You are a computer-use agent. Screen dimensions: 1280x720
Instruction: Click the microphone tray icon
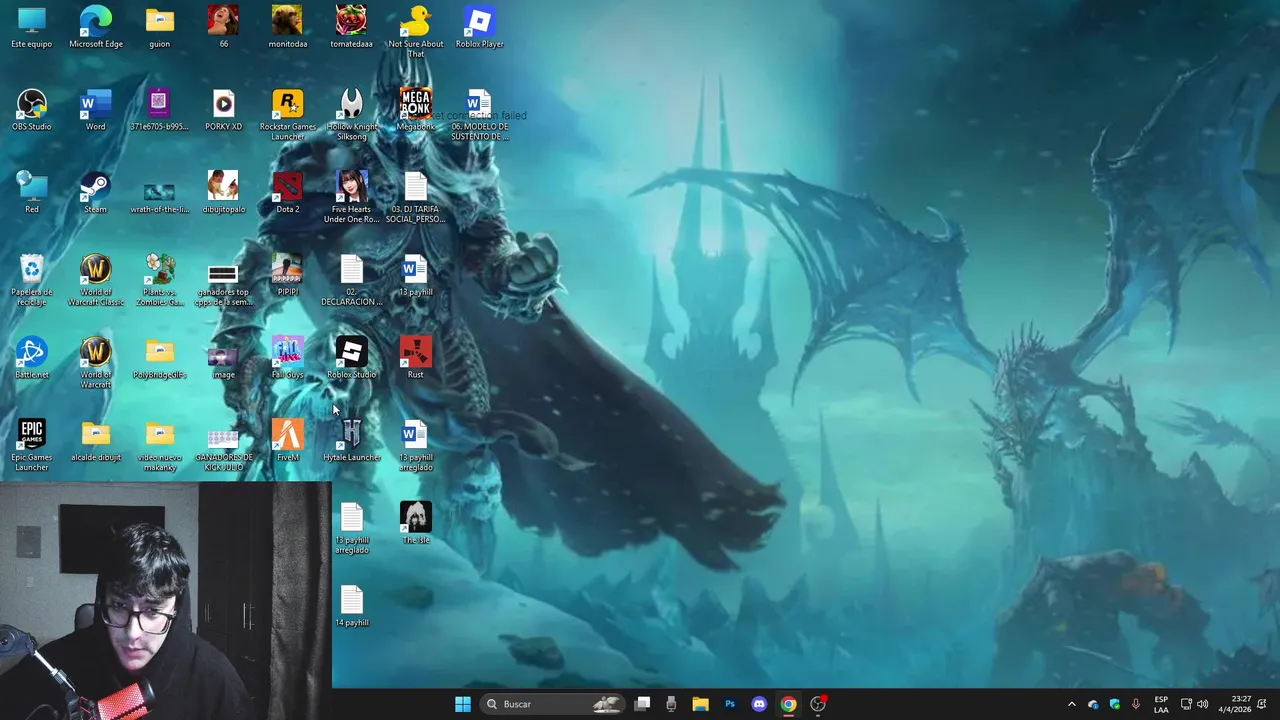[x=1135, y=704]
